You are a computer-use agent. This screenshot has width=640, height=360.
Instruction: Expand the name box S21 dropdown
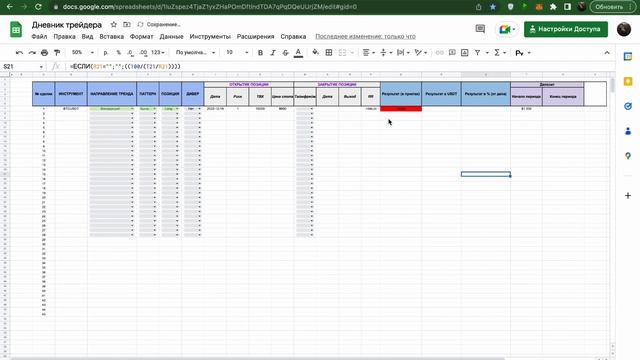(41, 67)
